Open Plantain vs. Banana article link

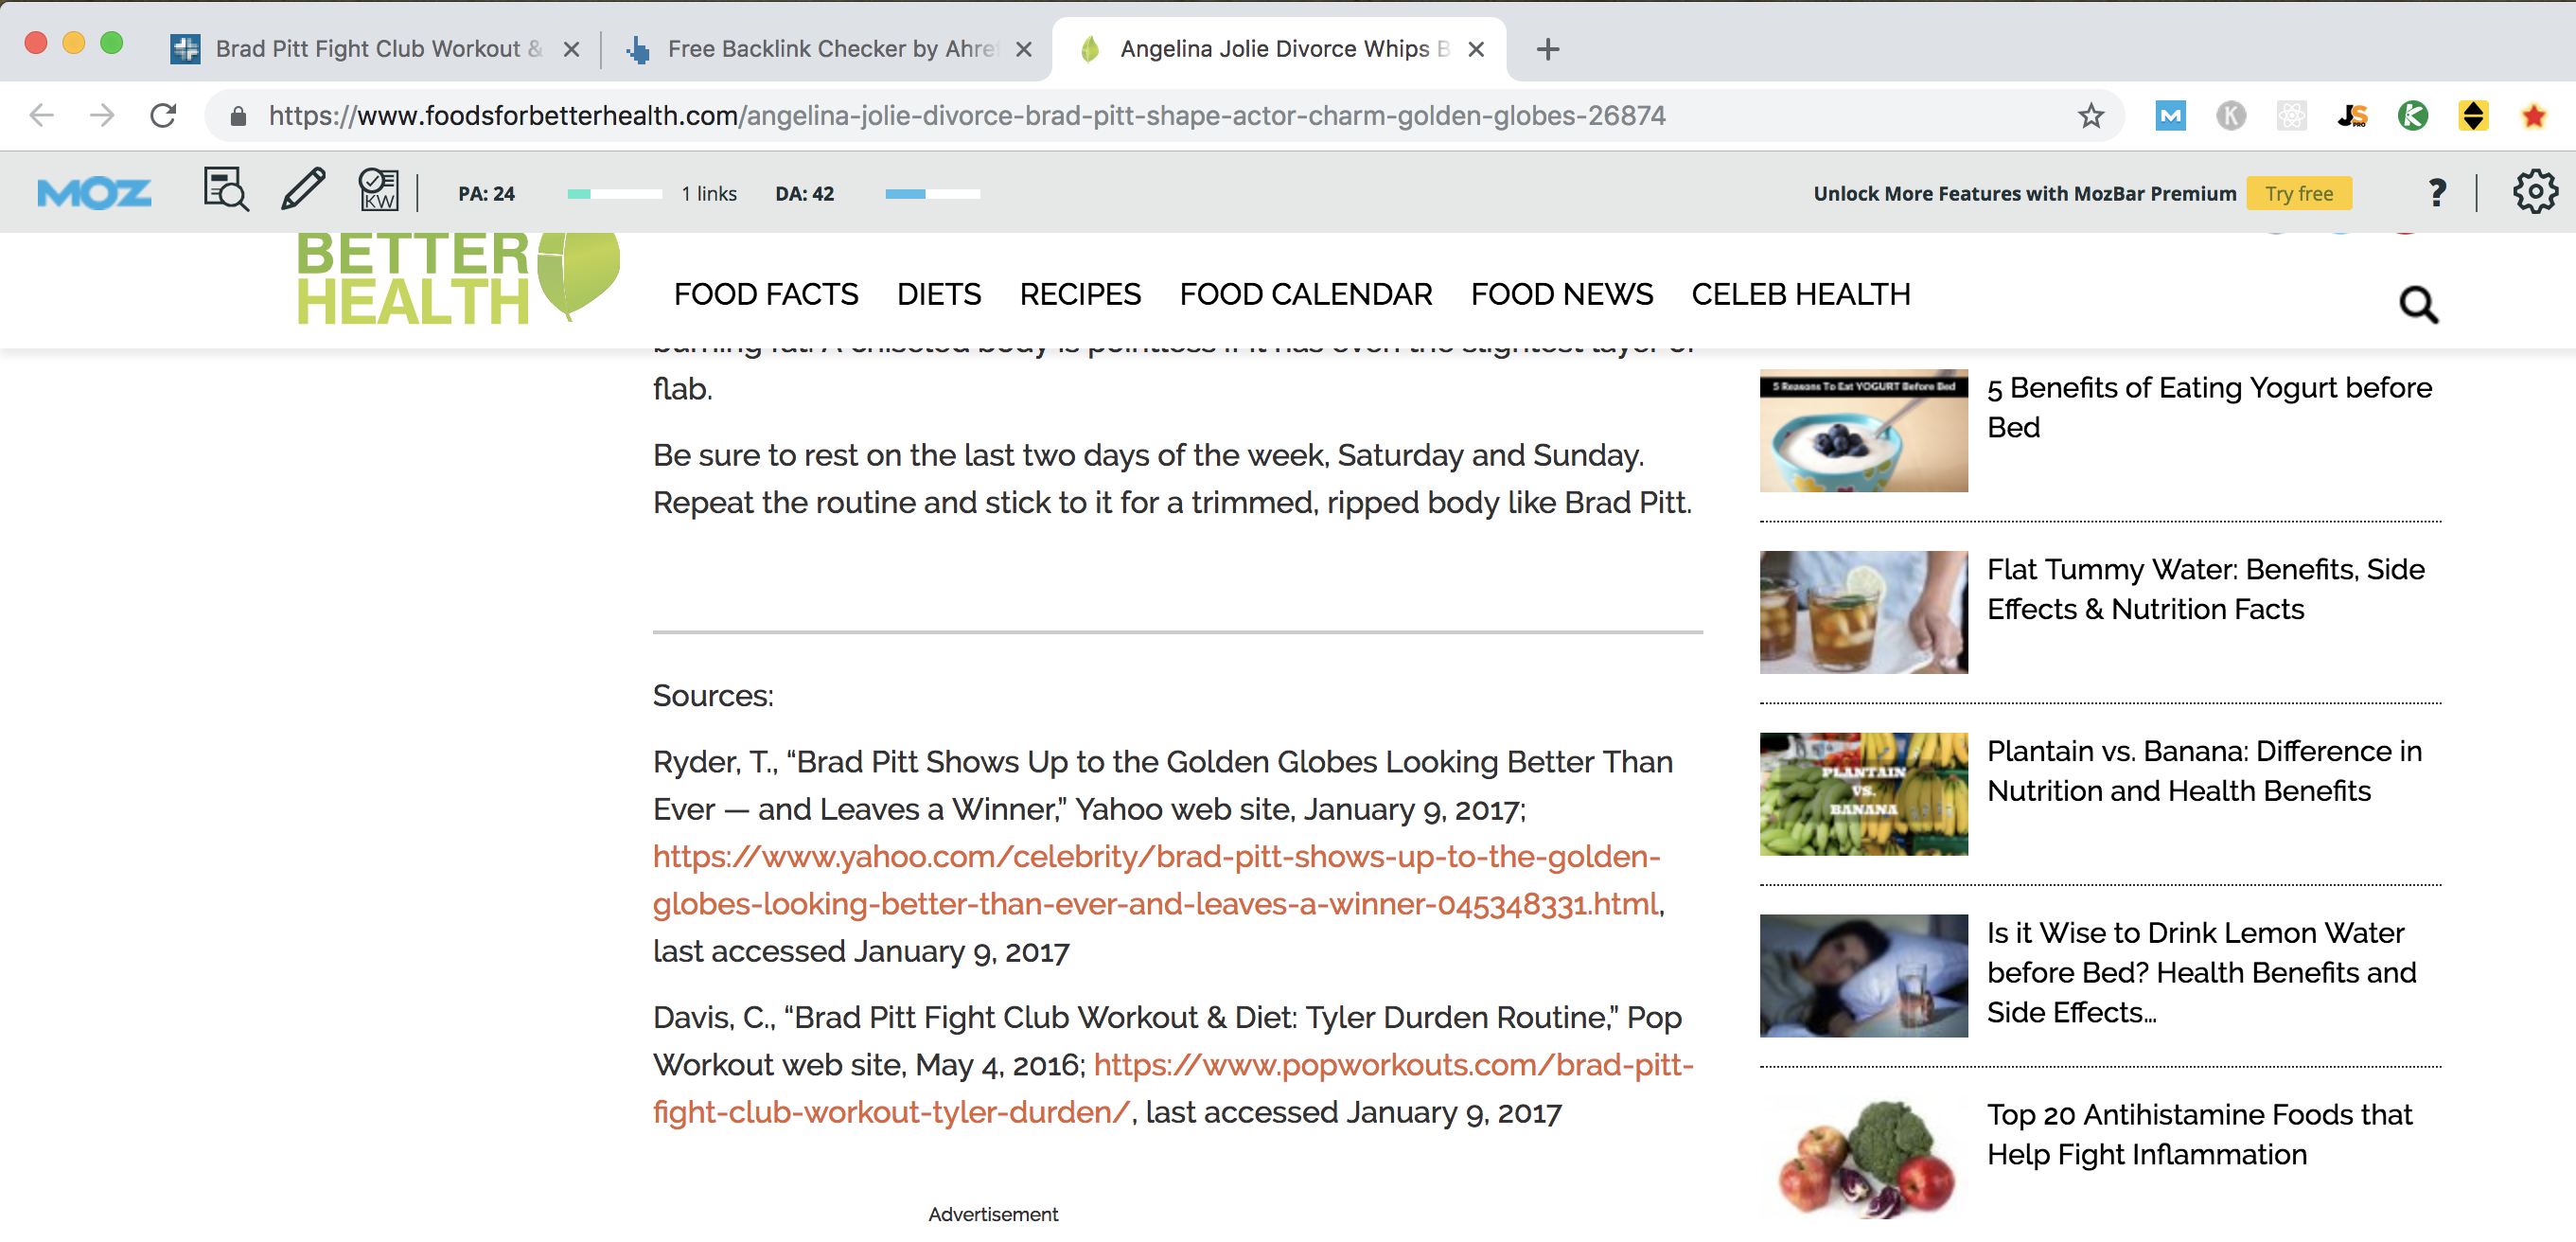pyautogui.click(x=2204, y=771)
